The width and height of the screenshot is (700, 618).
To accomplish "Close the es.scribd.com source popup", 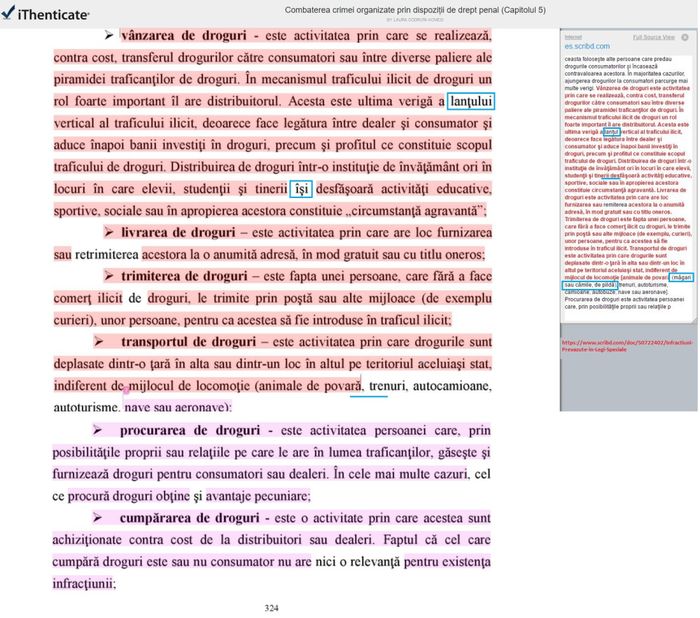I will (684, 38).
